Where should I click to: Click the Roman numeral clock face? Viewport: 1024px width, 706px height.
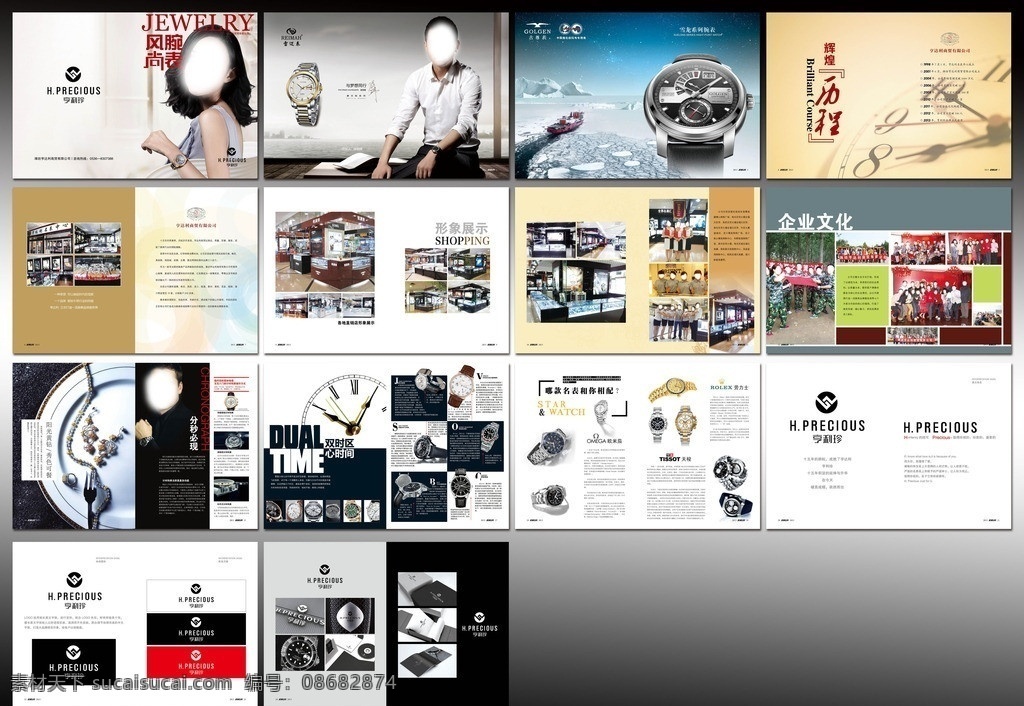(x=344, y=404)
